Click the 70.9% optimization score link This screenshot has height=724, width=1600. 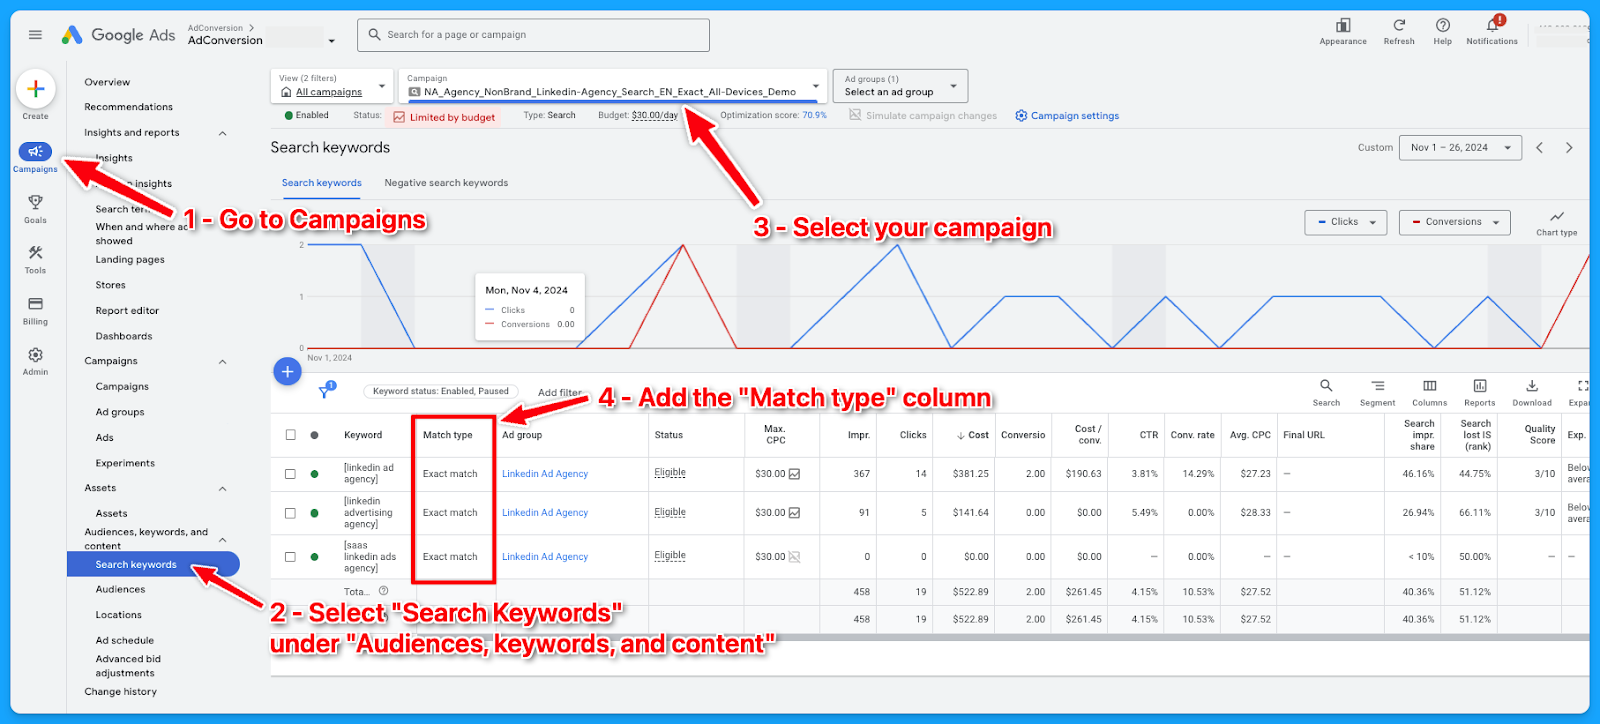[x=815, y=115]
